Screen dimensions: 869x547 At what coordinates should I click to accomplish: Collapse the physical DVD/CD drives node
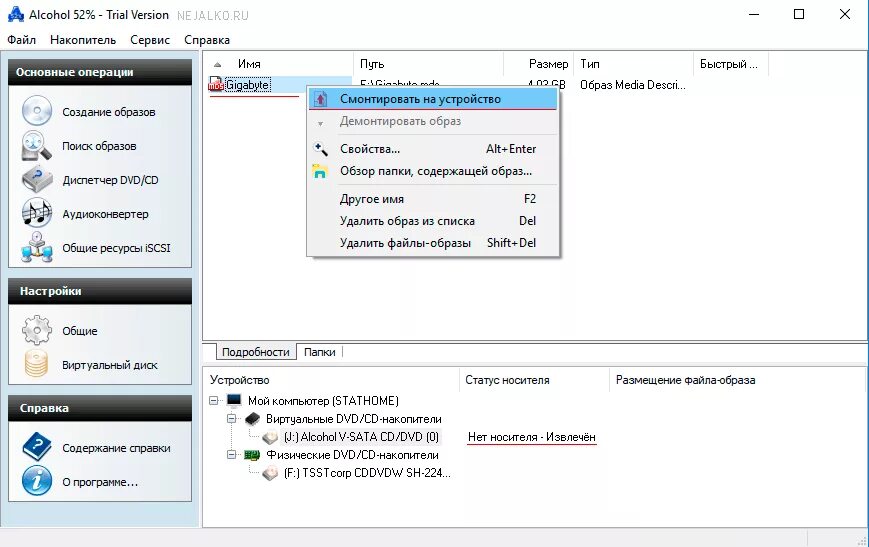click(232, 455)
